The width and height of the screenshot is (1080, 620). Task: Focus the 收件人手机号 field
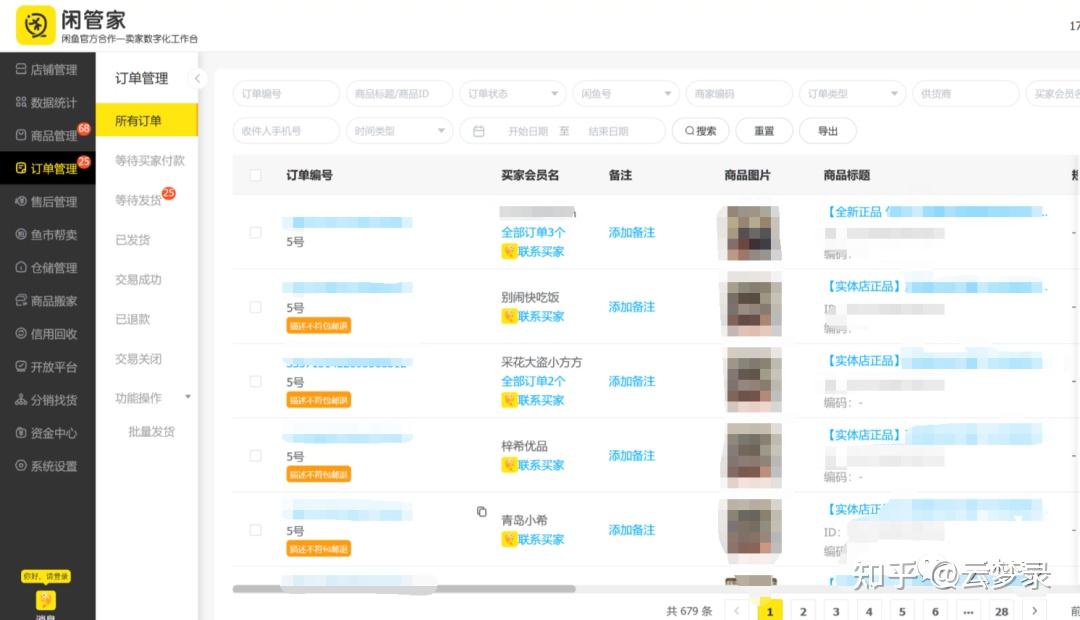coord(287,131)
